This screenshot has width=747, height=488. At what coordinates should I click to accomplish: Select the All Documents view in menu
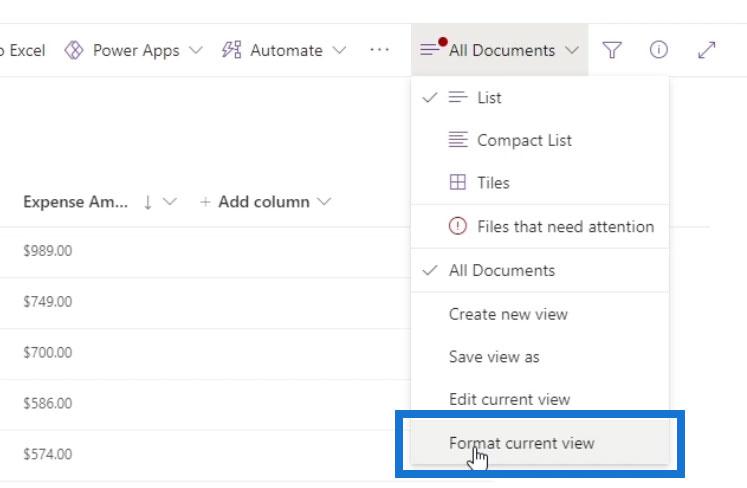pyautogui.click(x=540, y=270)
